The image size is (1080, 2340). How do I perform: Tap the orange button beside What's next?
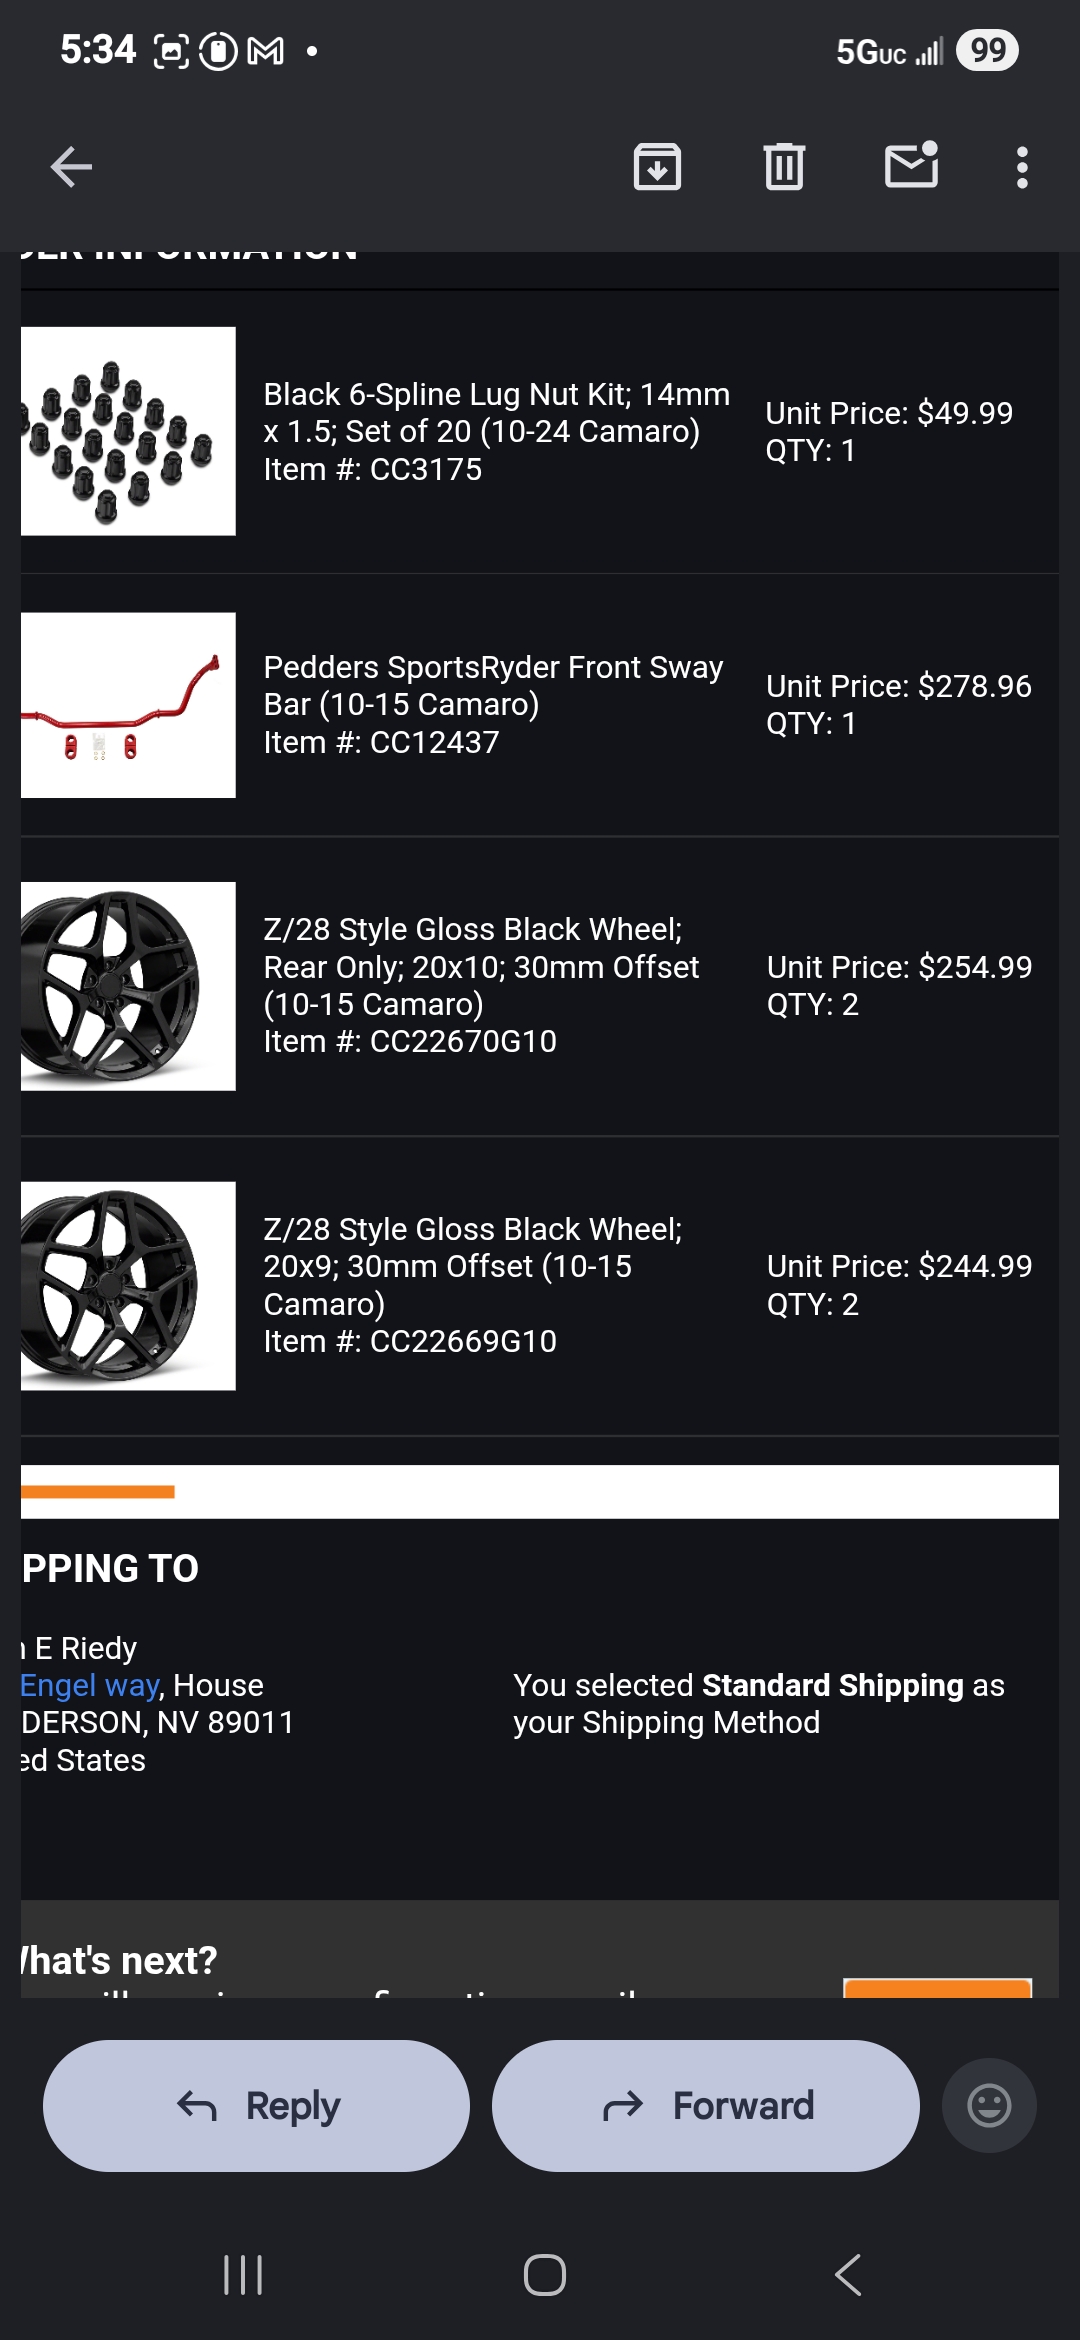click(937, 1988)
